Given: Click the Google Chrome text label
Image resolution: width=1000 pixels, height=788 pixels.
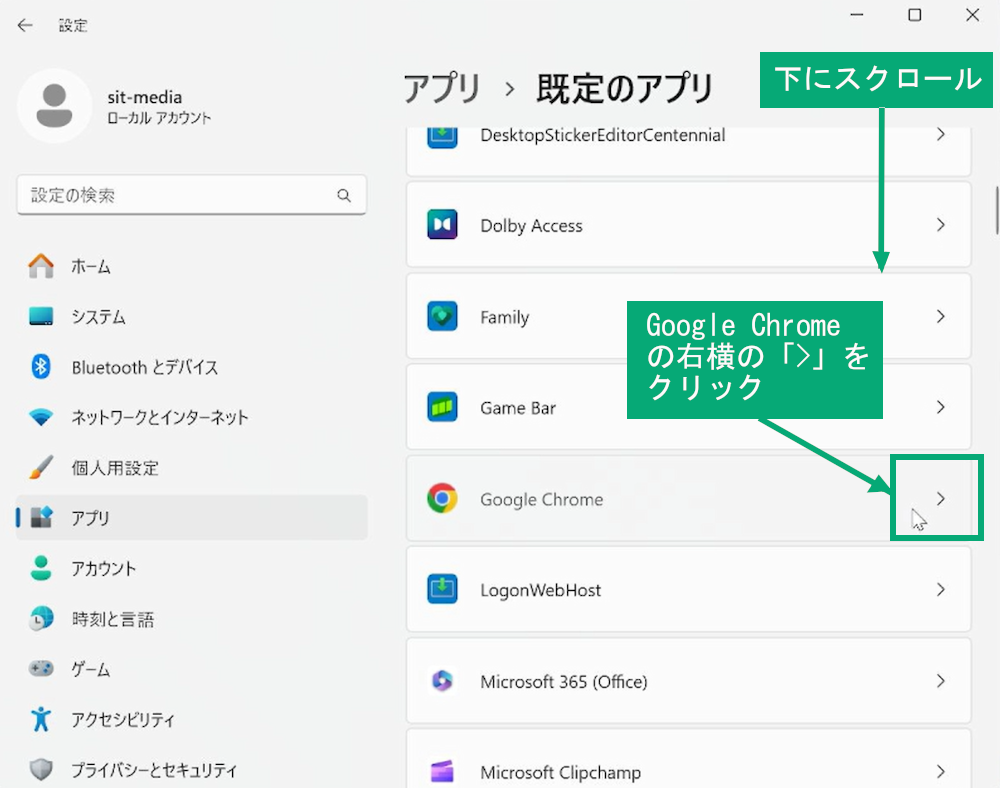Looking at the screenshot, I should coord(541,499).
